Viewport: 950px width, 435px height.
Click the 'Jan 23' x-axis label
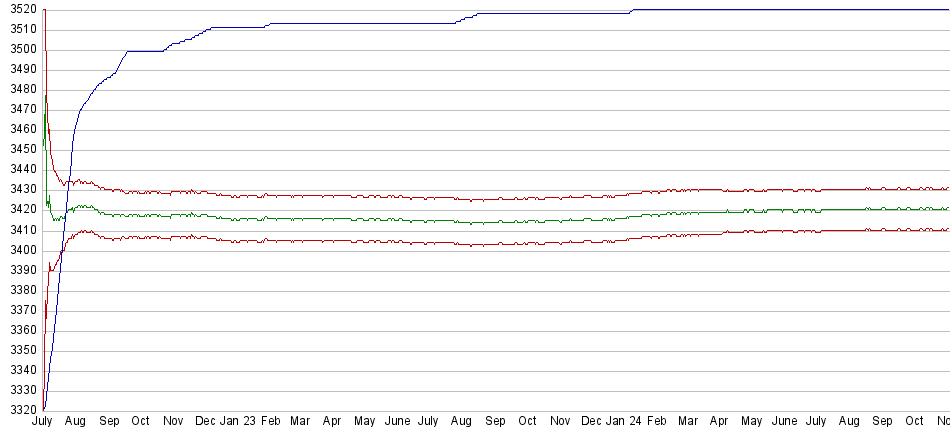tap(238, 422)
